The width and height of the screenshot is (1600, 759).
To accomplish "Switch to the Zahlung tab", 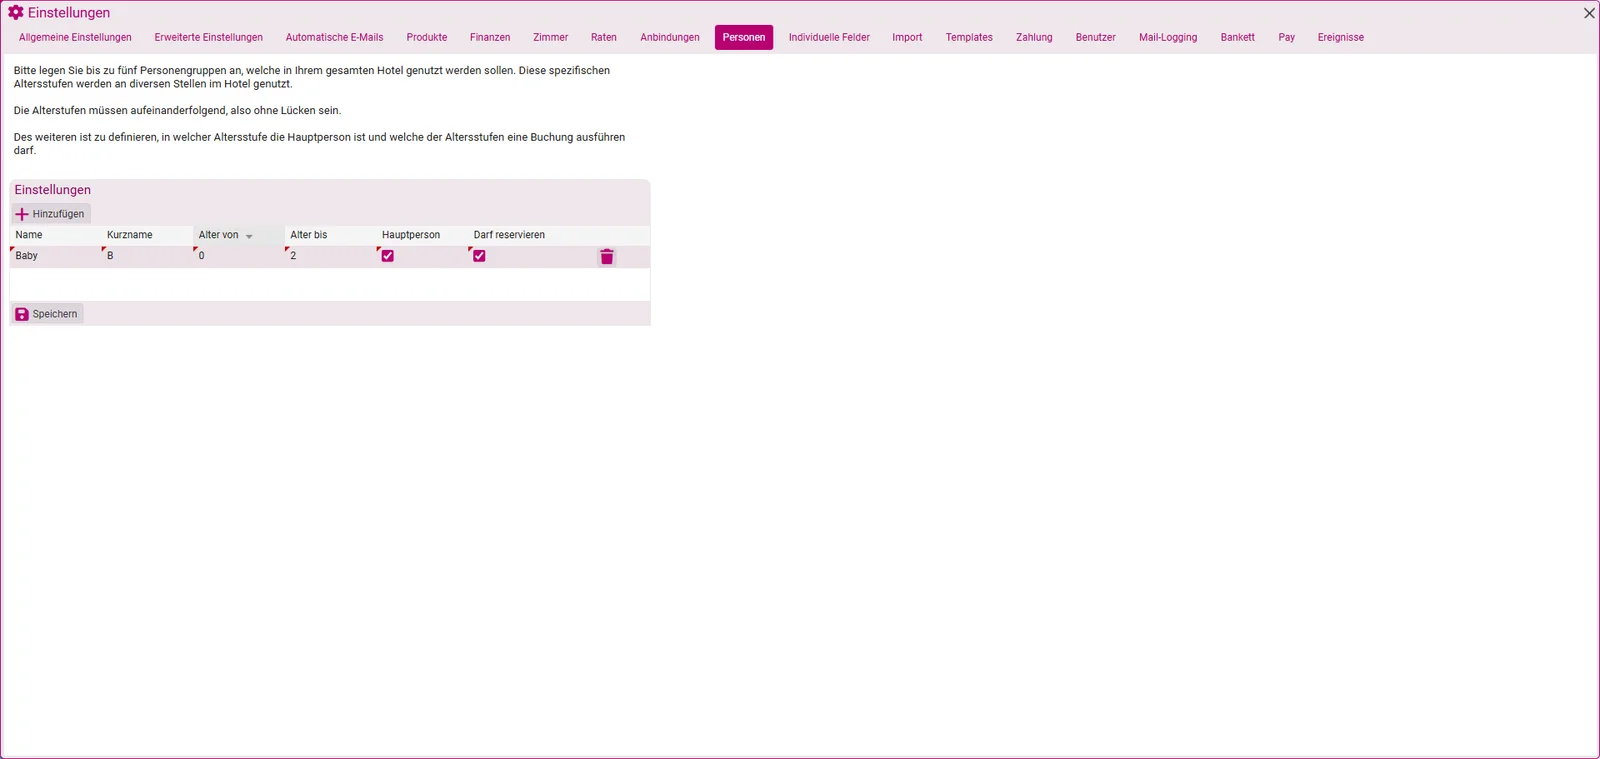I will (x=1034, y=38).
